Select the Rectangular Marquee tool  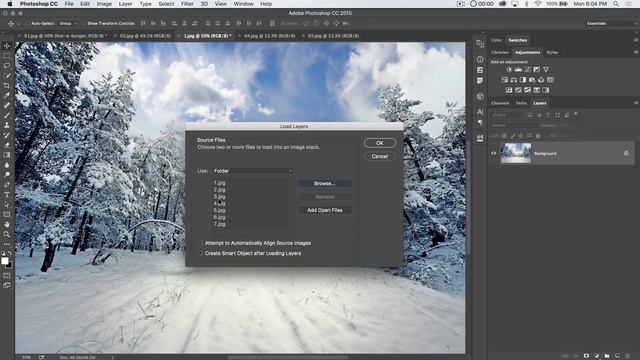7,56
